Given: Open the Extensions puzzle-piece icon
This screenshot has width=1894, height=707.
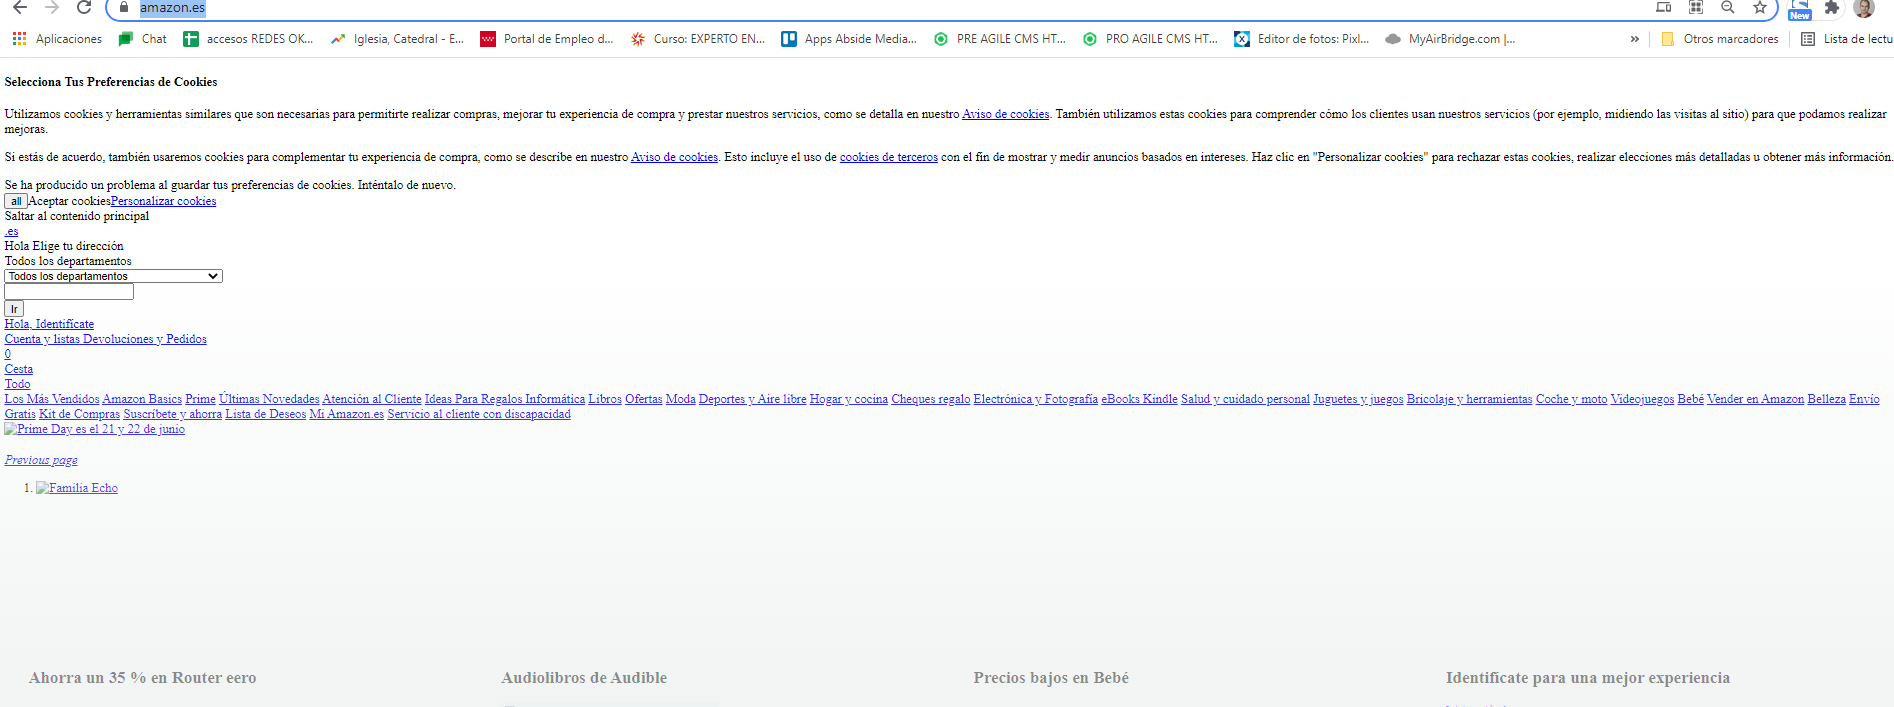Looking at the screenshot, I should [x=1831, y=8].
